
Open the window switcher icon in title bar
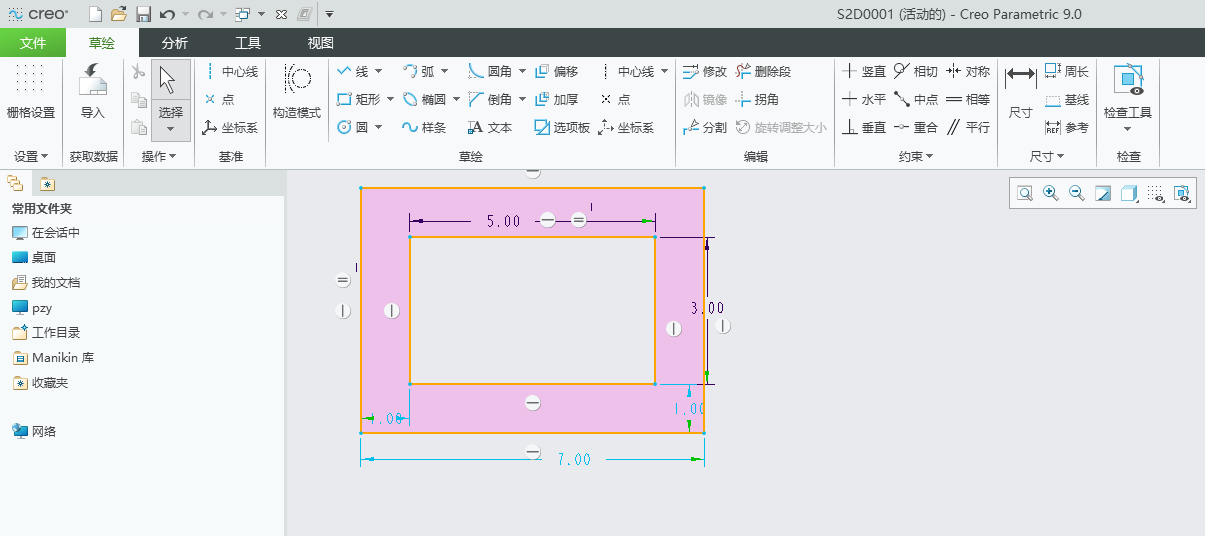(242, 14)
